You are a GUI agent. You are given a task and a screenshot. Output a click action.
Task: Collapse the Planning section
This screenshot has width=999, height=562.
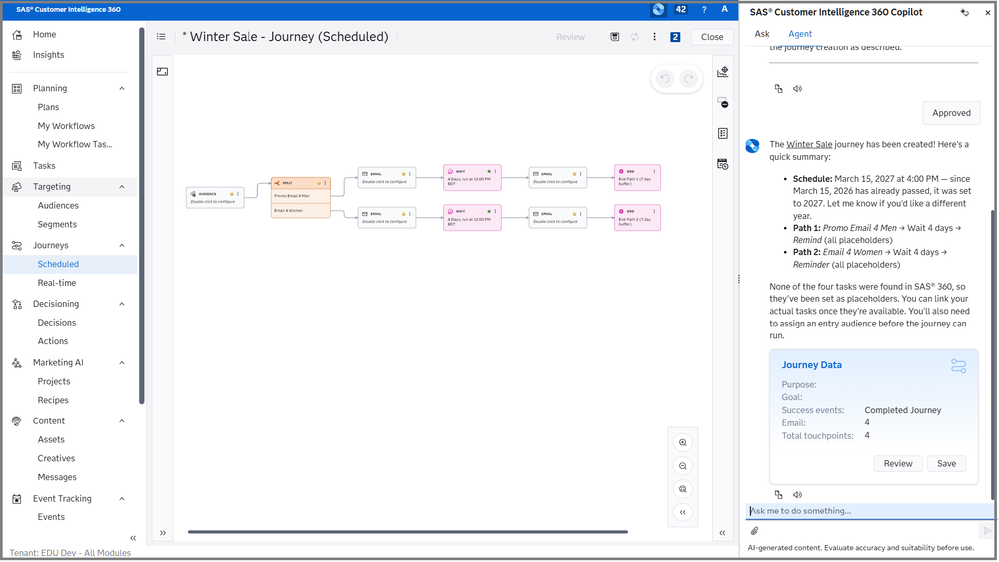click(122, 89)
